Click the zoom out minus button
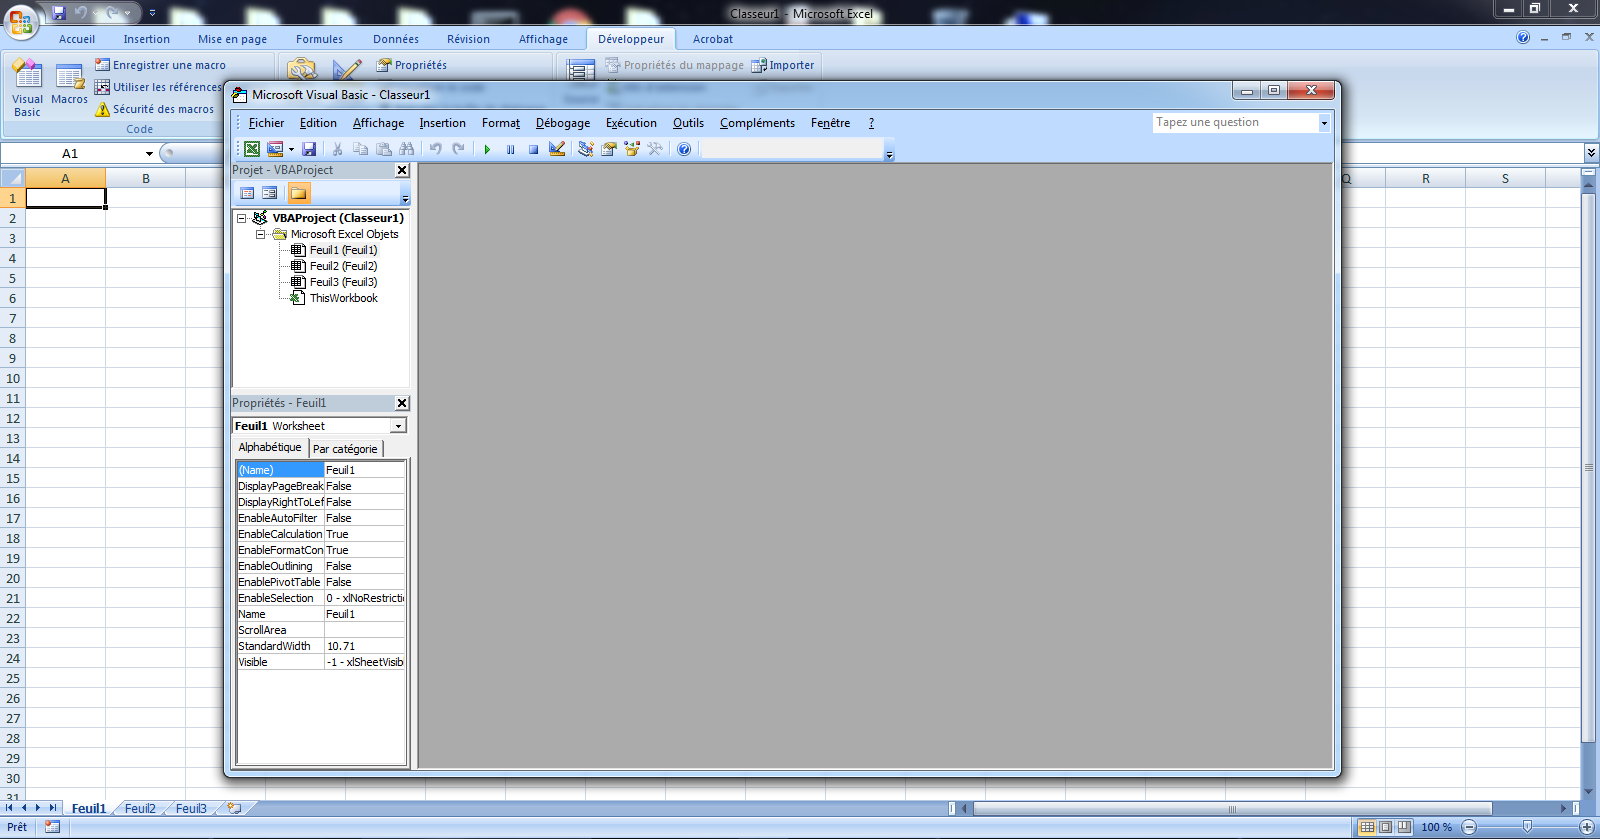The image size is (1600, 839). click(1469, 827)
